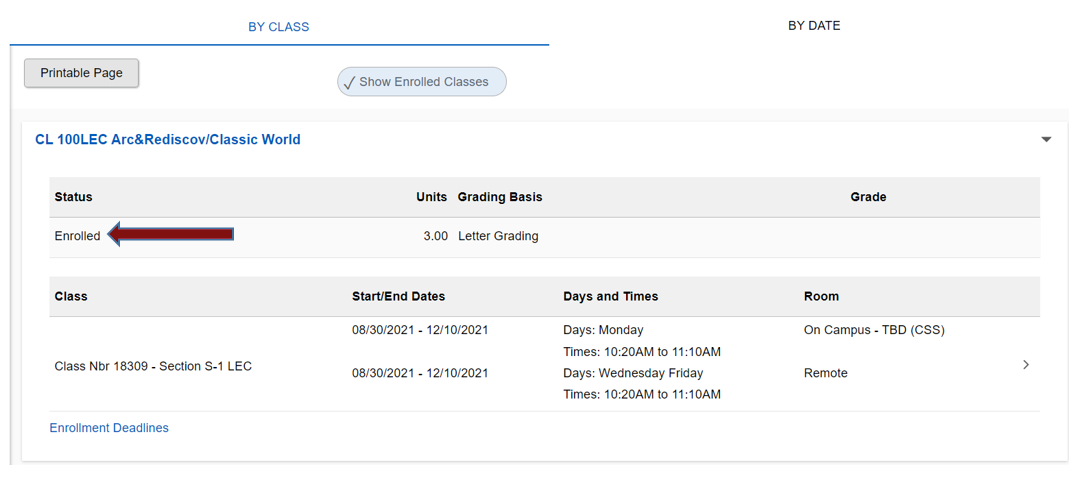The image size is (1084, 480).
Task: Click the Letter Grading value
Action: [498, 236]
